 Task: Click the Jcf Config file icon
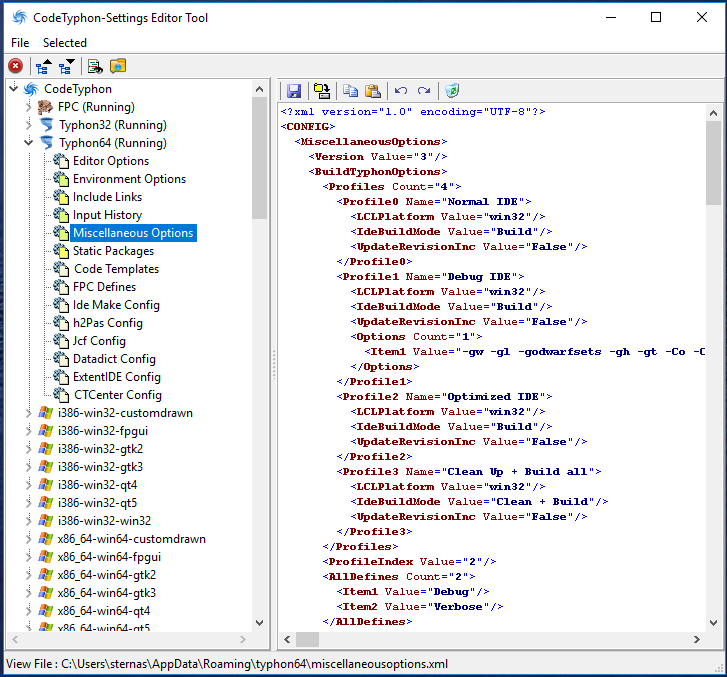pos(61,341)
